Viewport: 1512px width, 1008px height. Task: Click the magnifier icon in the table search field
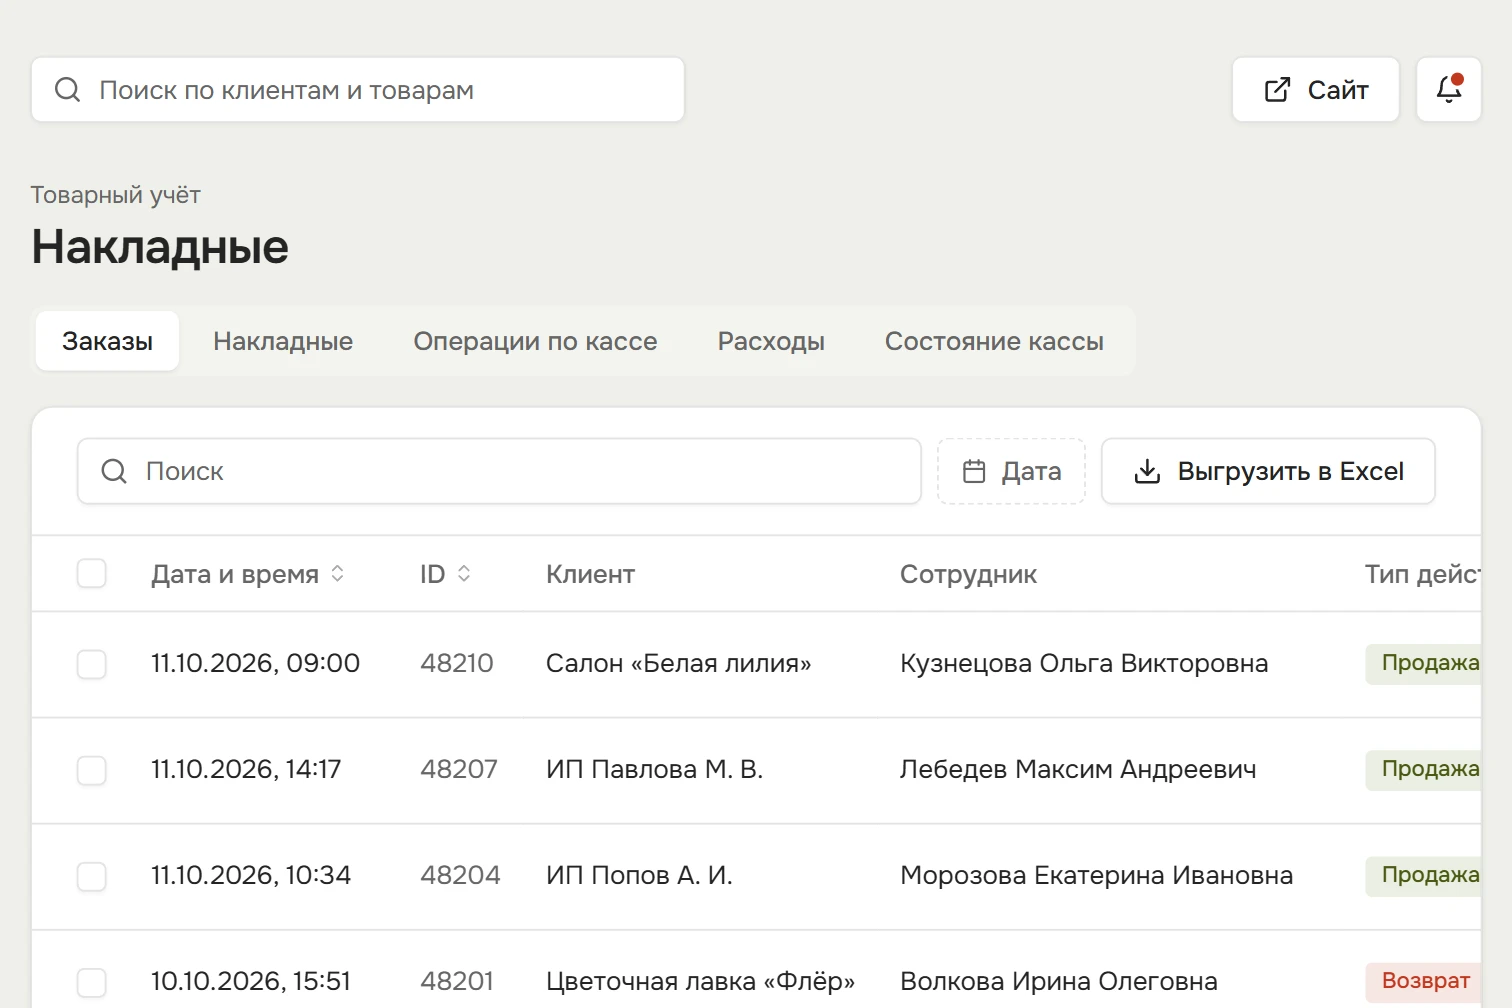point(114,471)
